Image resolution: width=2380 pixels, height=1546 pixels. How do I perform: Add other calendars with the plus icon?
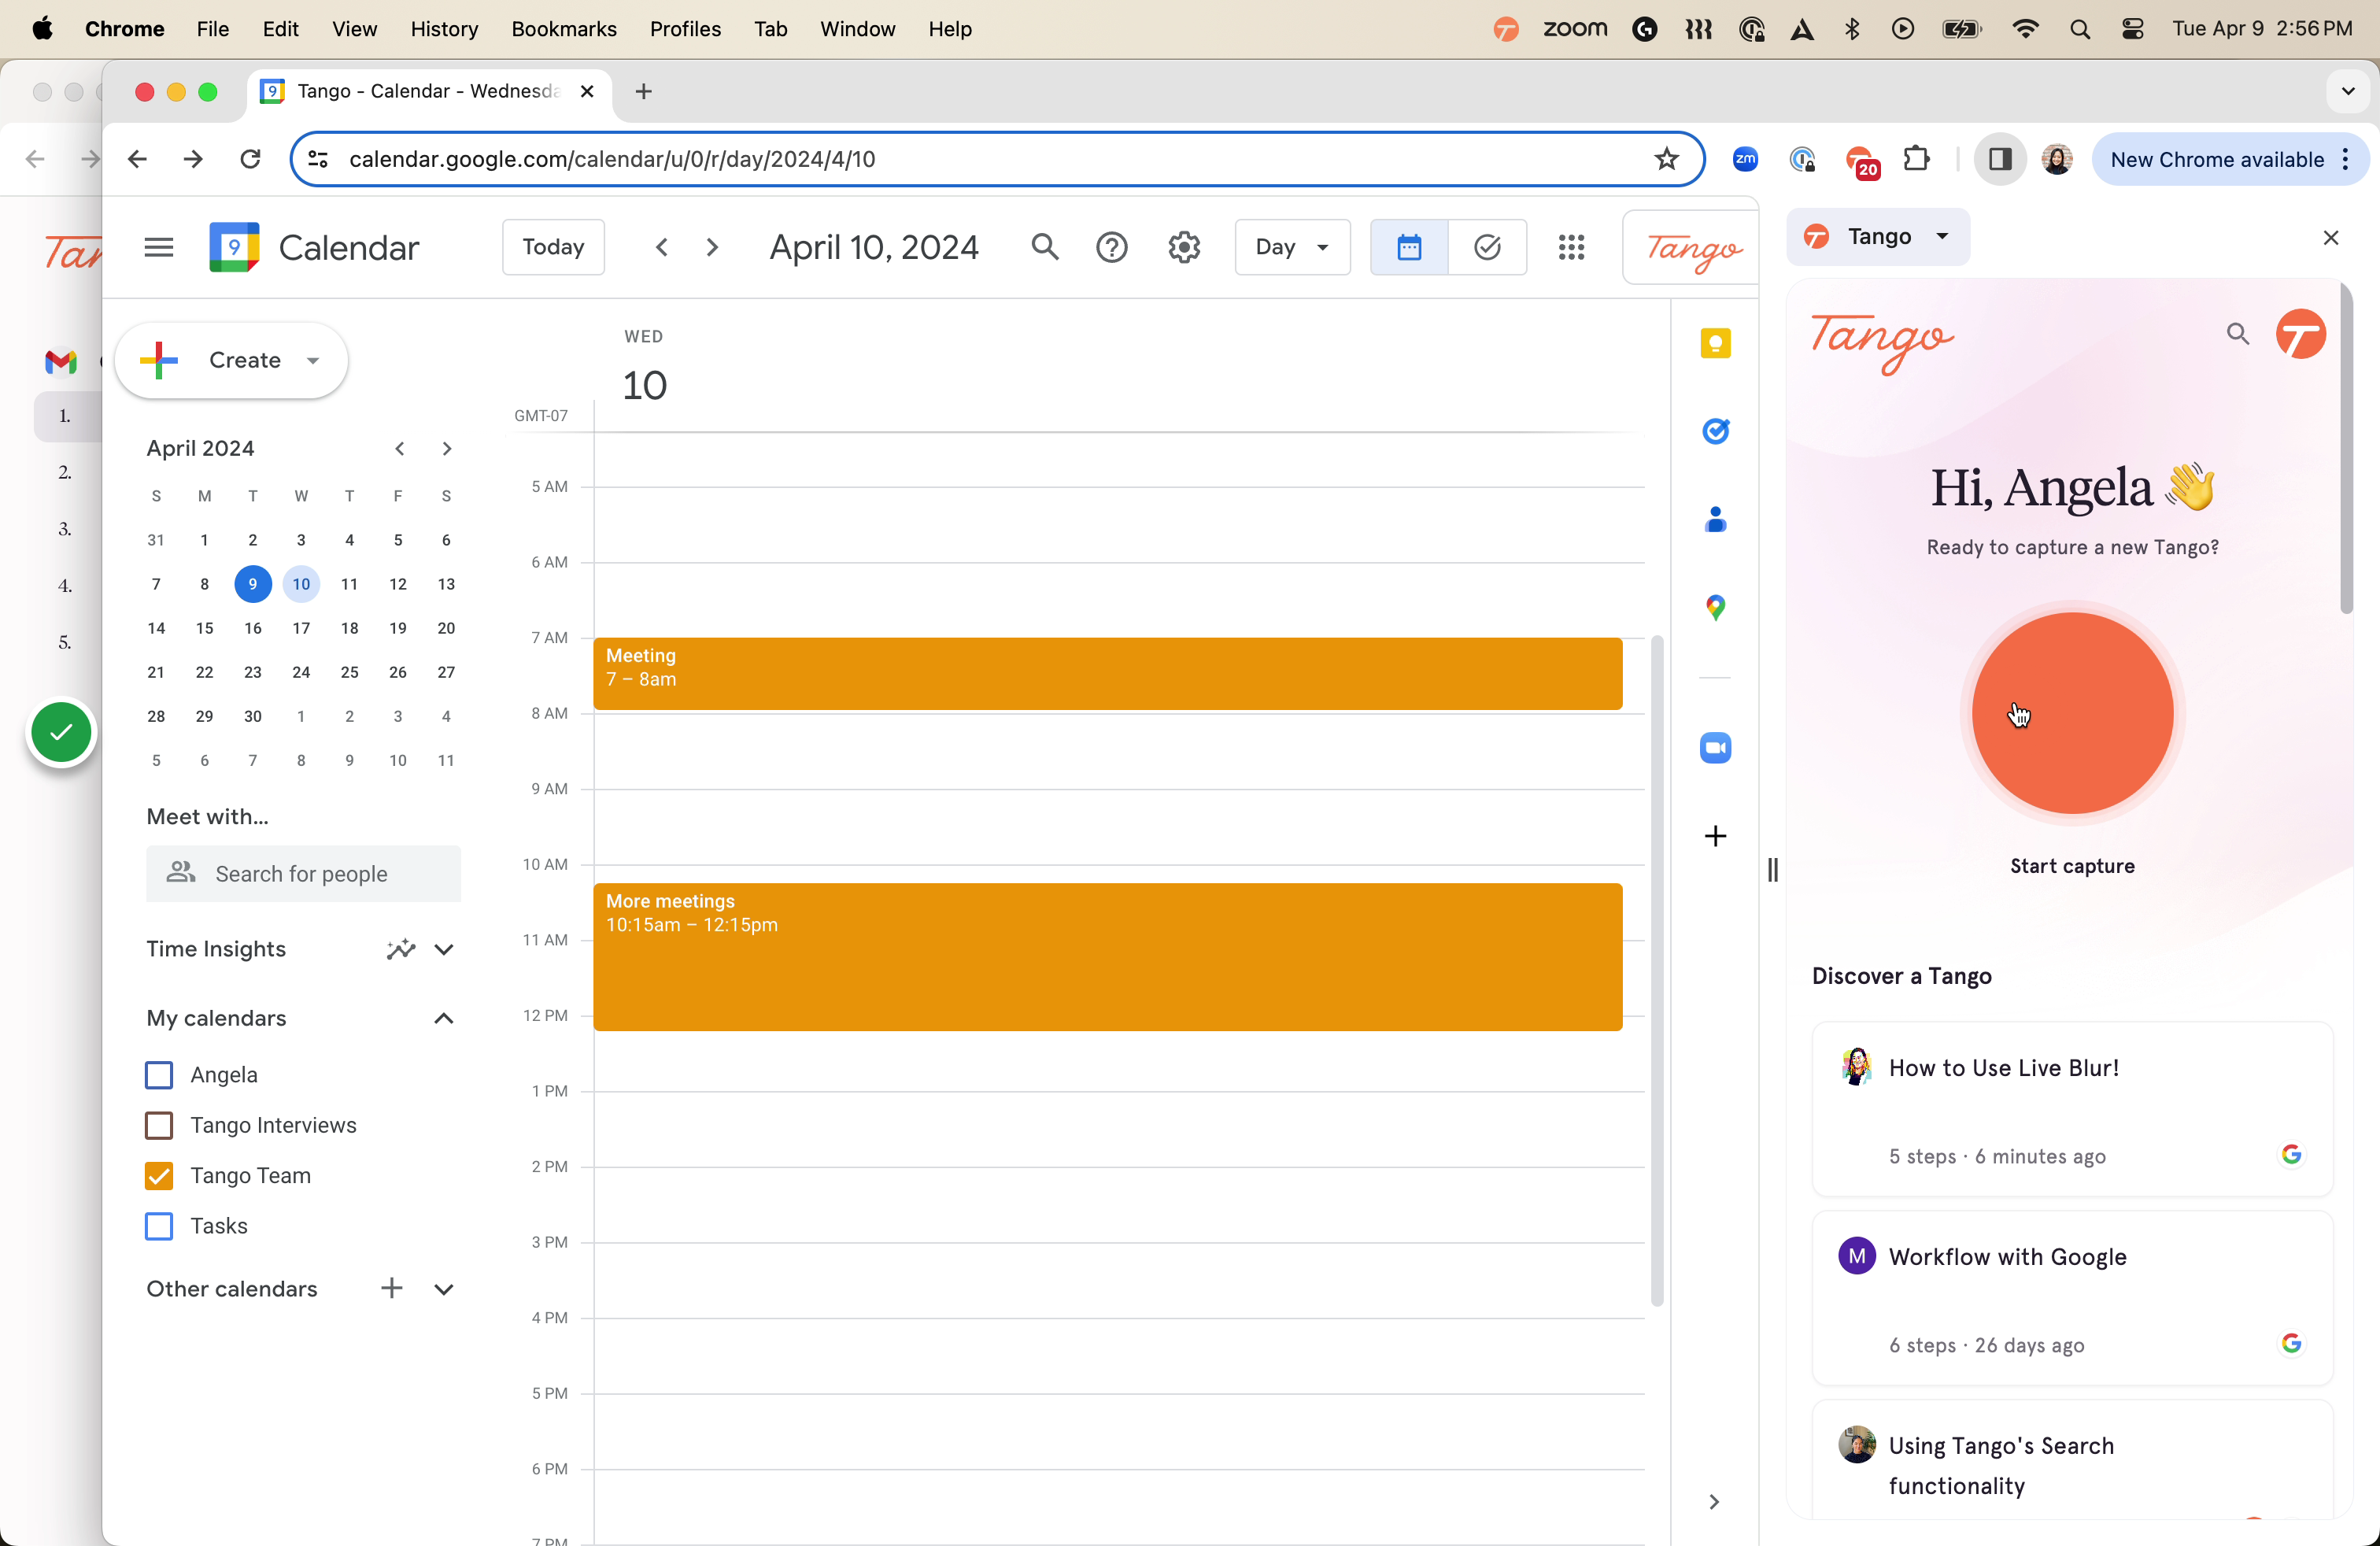392,1288
